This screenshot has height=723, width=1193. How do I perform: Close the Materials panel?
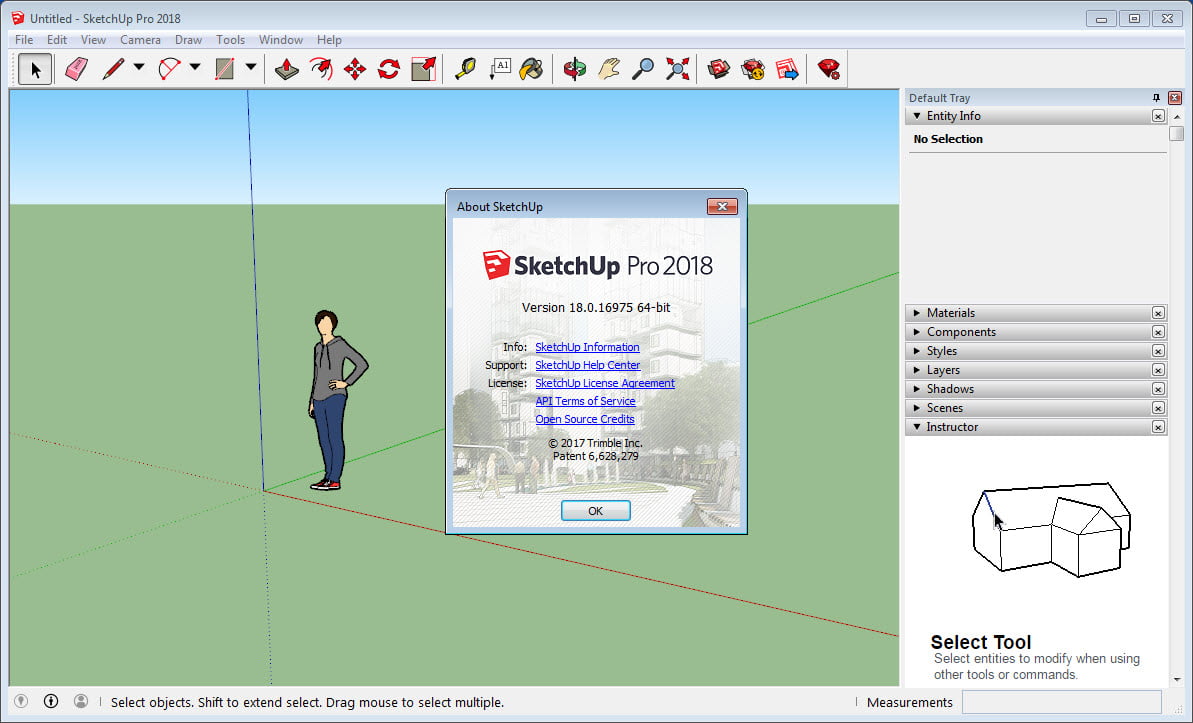pos(1158,313)
